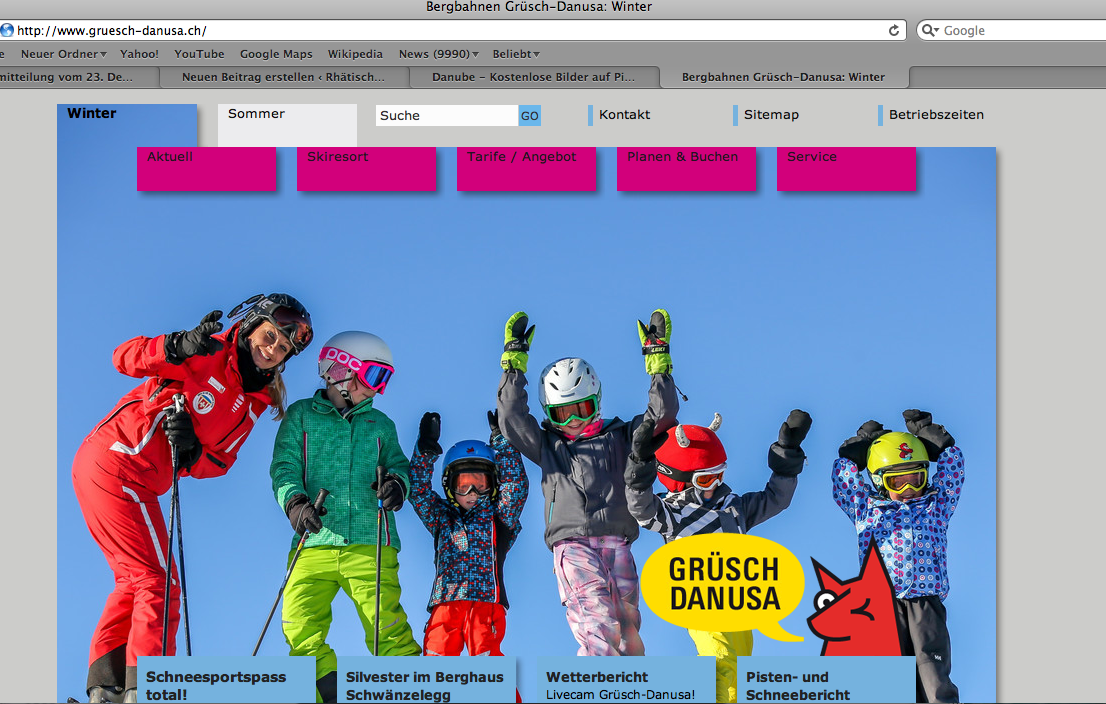Open the Aktuell menu
This screenshot has width=1106, height=704.
tap(207, 169)
